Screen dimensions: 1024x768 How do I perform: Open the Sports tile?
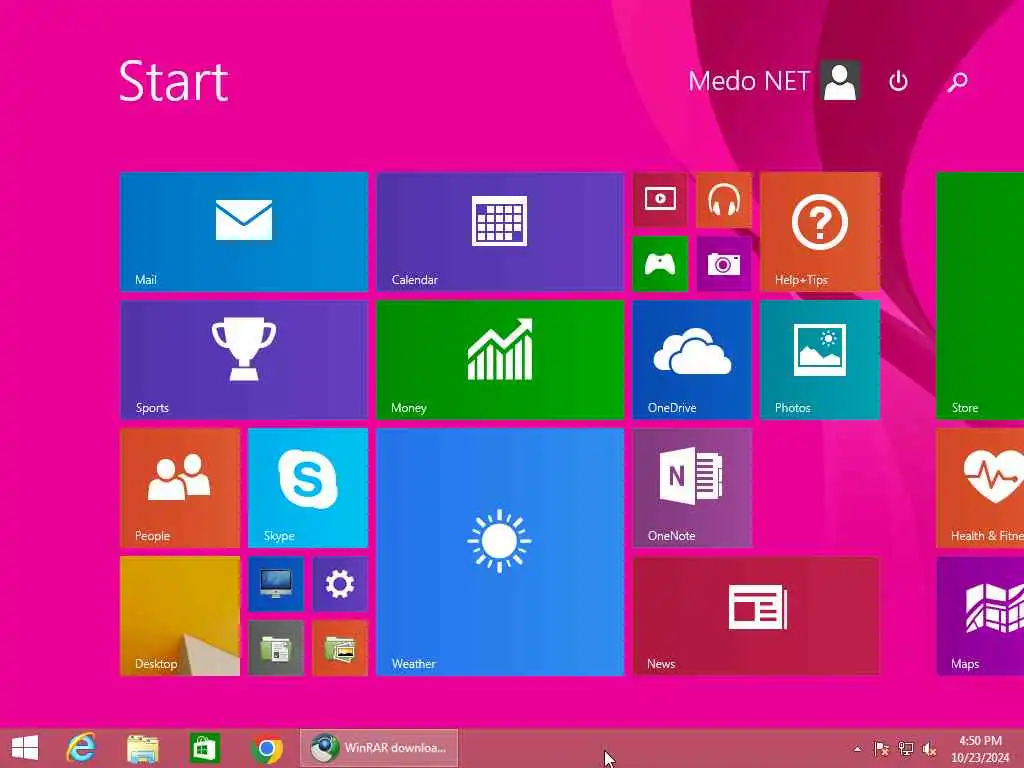tap(244, 360)
